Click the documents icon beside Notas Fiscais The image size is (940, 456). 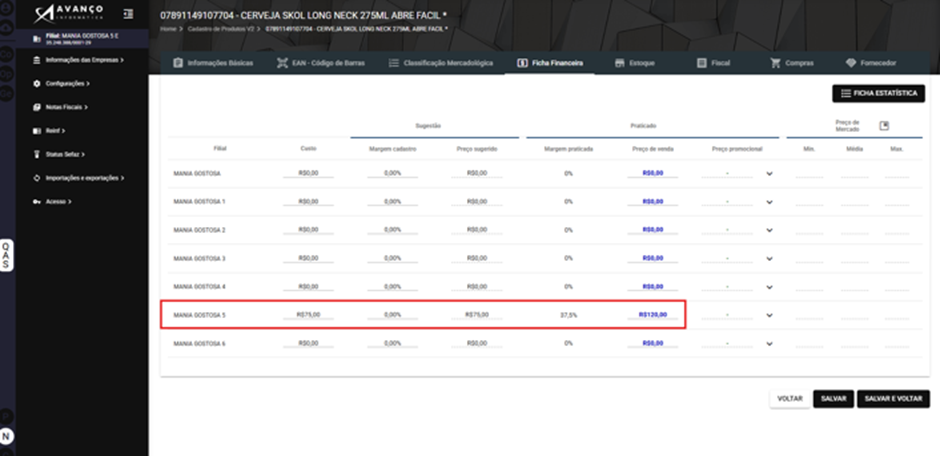tap(37, 107)
